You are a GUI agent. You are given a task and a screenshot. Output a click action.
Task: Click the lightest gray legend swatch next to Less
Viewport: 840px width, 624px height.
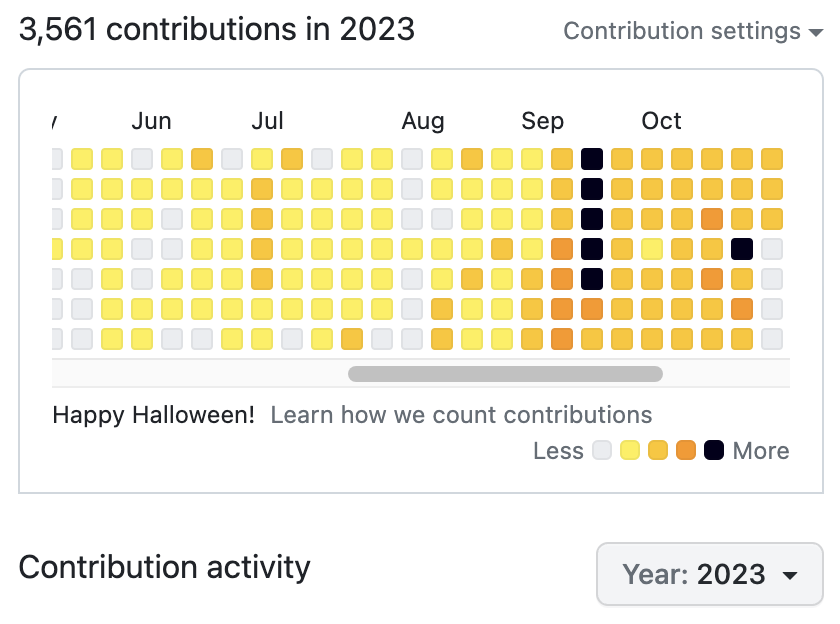click(602, 450)
